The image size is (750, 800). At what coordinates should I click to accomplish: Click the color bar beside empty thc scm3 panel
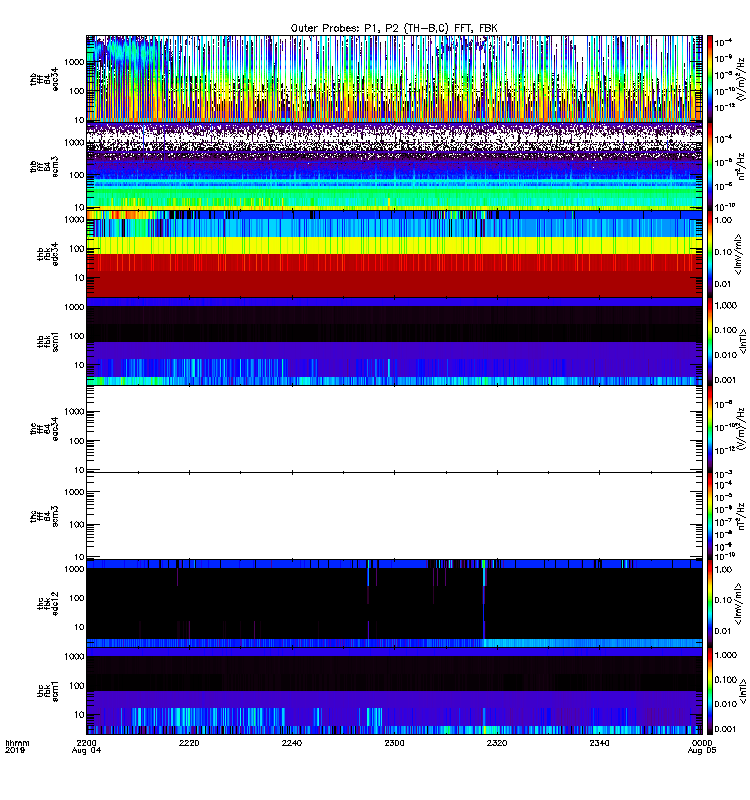(709, 516)
